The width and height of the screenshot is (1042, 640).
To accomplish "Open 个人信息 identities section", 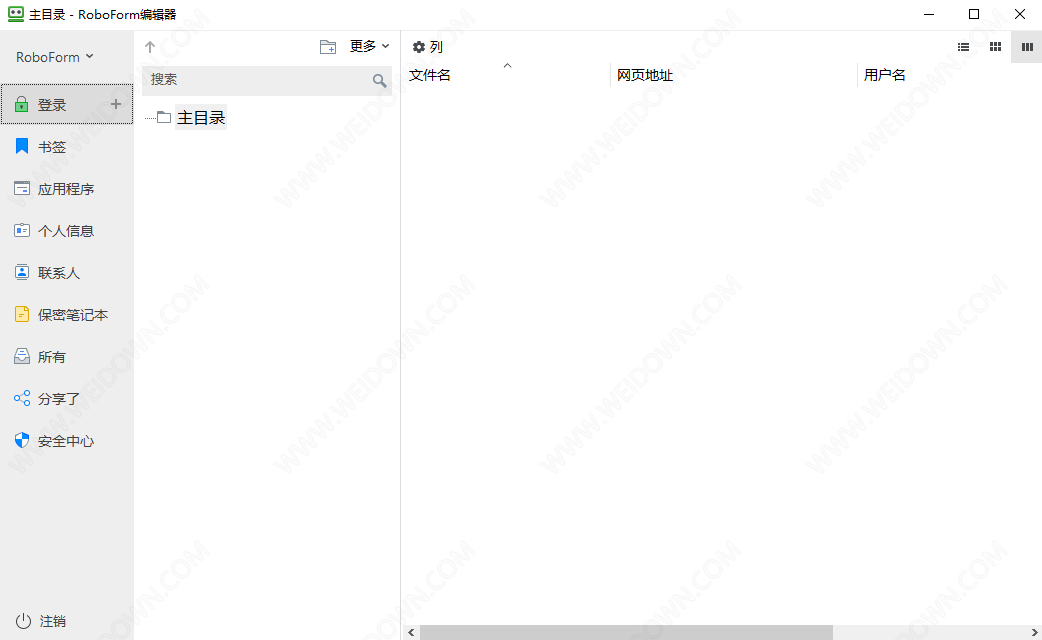I will [66, 231].
